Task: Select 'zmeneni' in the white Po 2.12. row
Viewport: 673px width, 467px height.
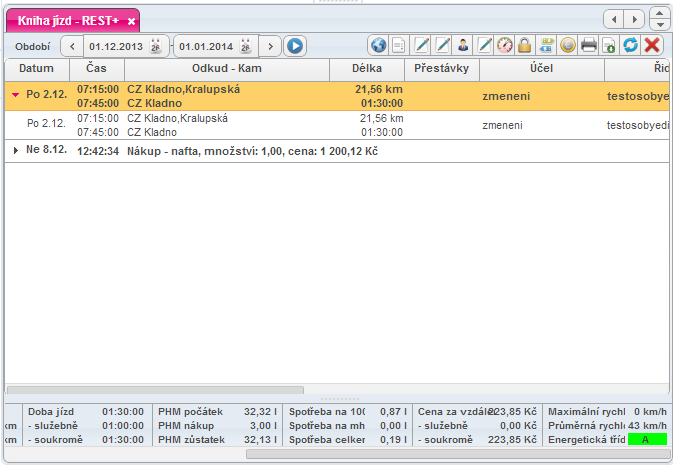Action: point(503,125)
